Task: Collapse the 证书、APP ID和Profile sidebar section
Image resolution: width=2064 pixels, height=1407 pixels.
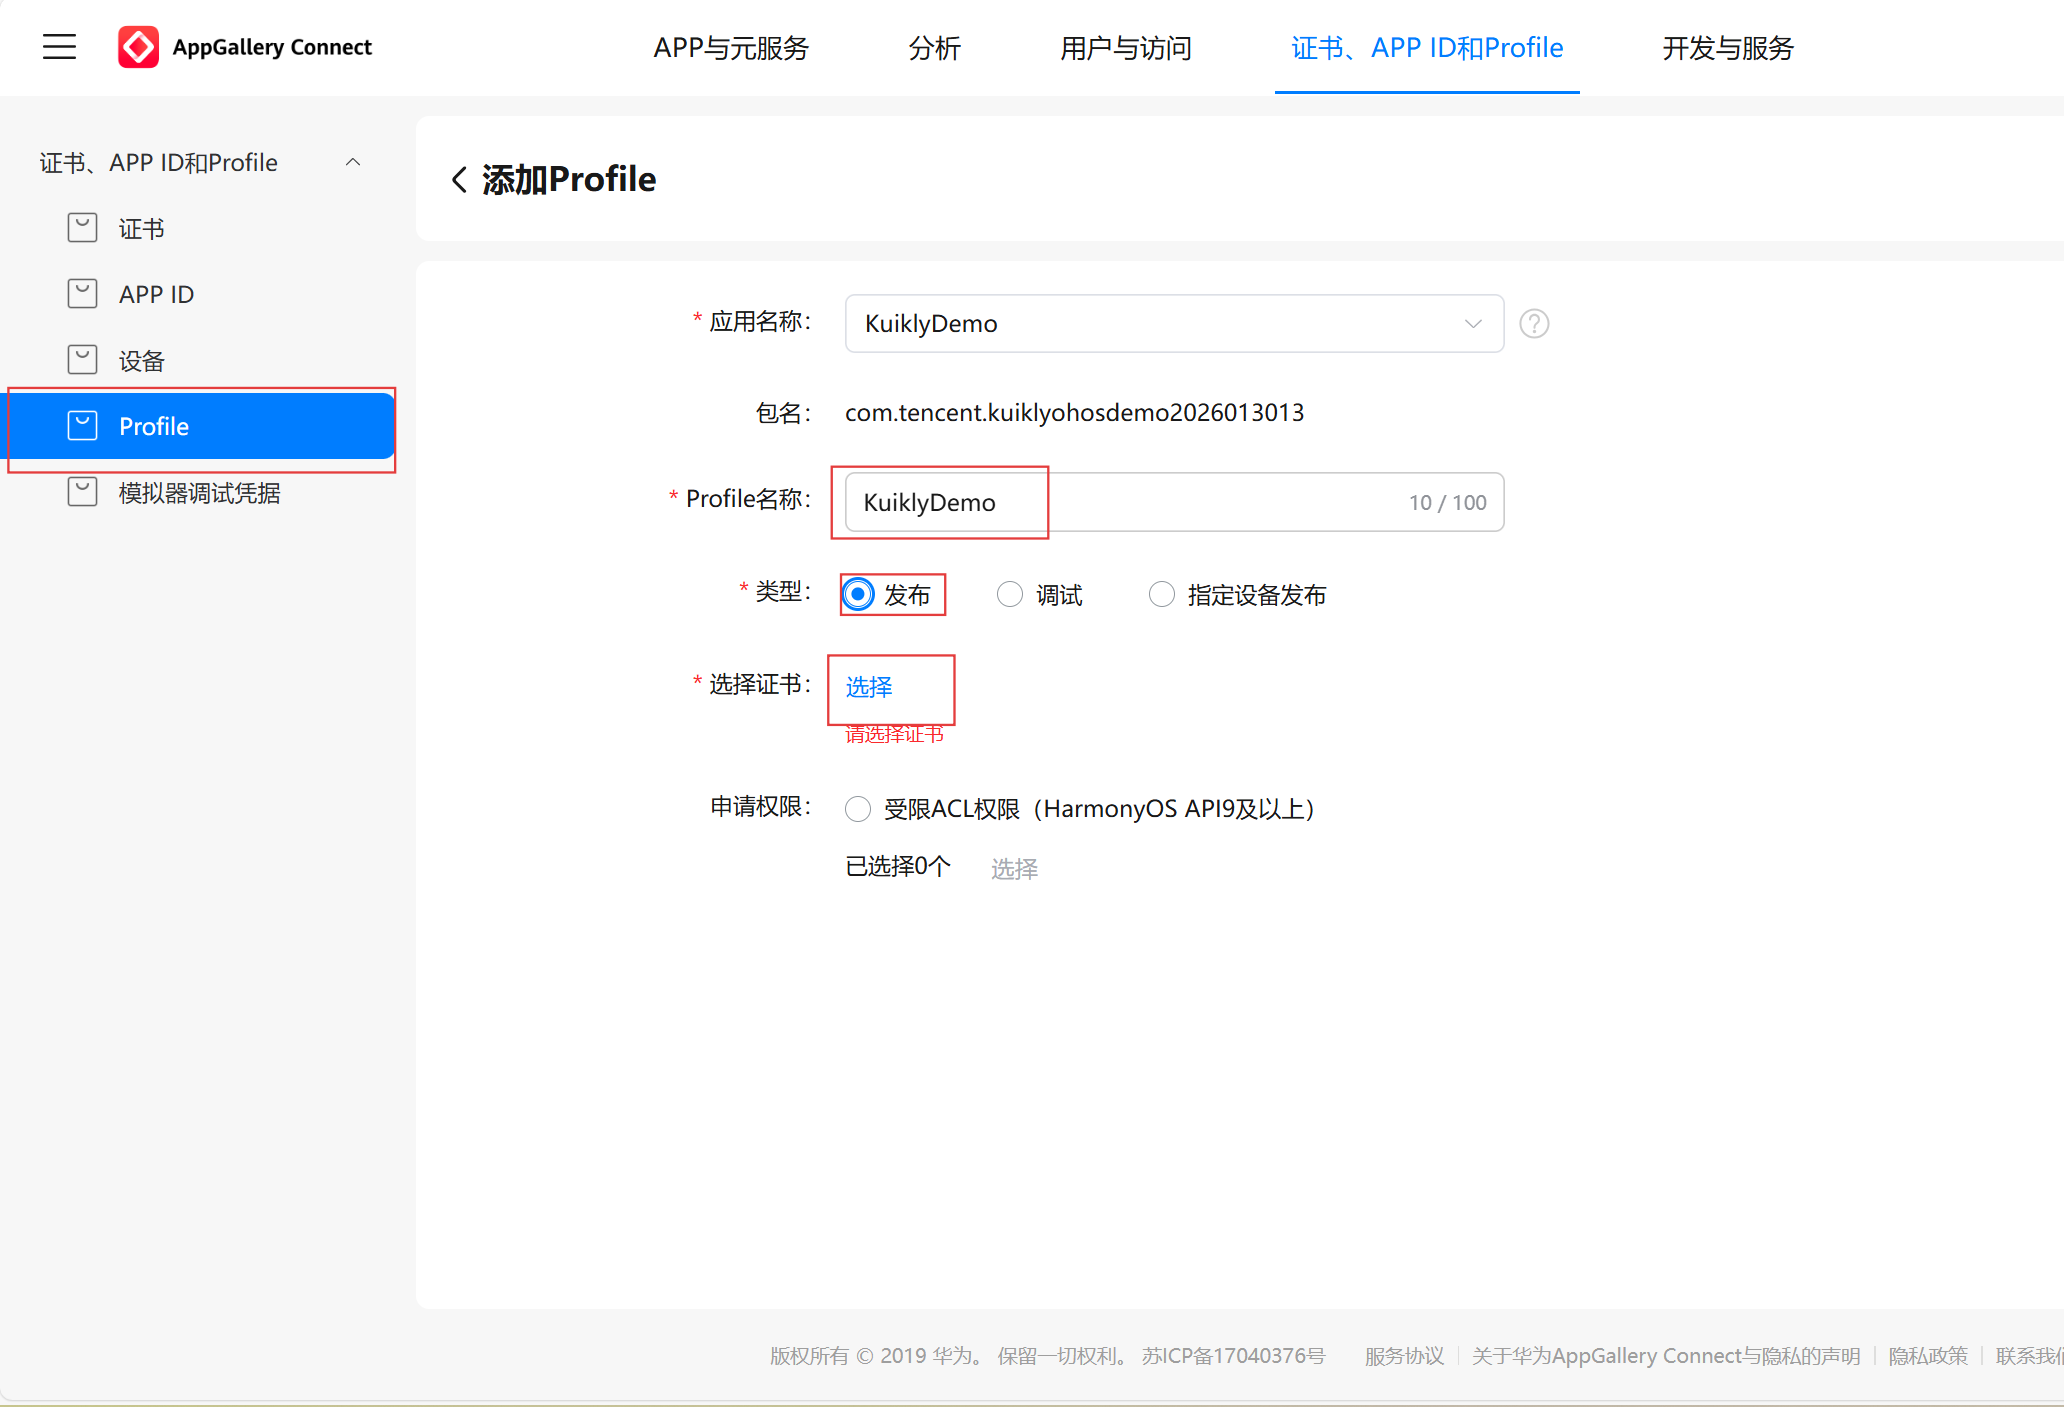Action: click(x=353, y=162)
